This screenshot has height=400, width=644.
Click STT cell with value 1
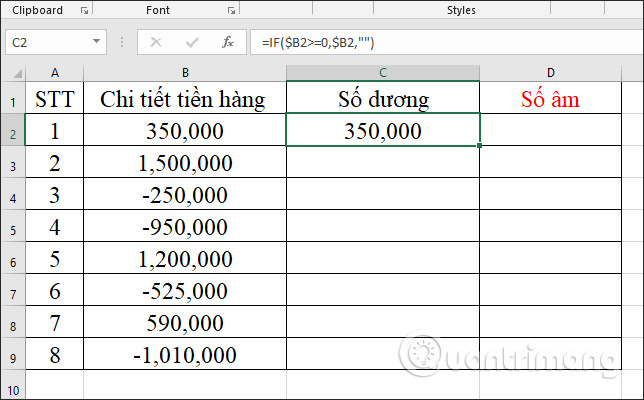[55, 130]
